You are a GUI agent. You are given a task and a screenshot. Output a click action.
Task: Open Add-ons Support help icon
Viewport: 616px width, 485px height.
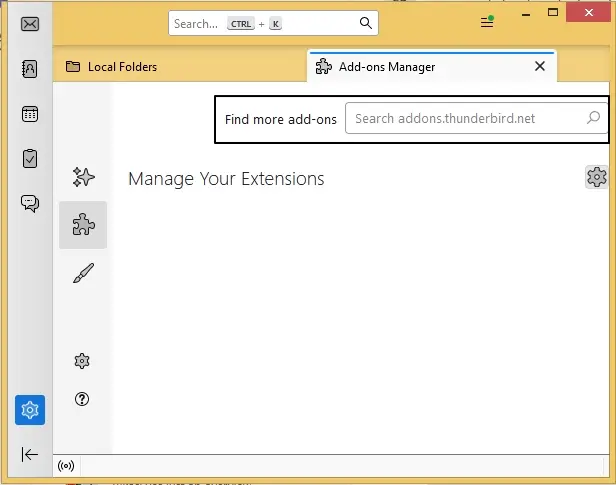point(82,399)
